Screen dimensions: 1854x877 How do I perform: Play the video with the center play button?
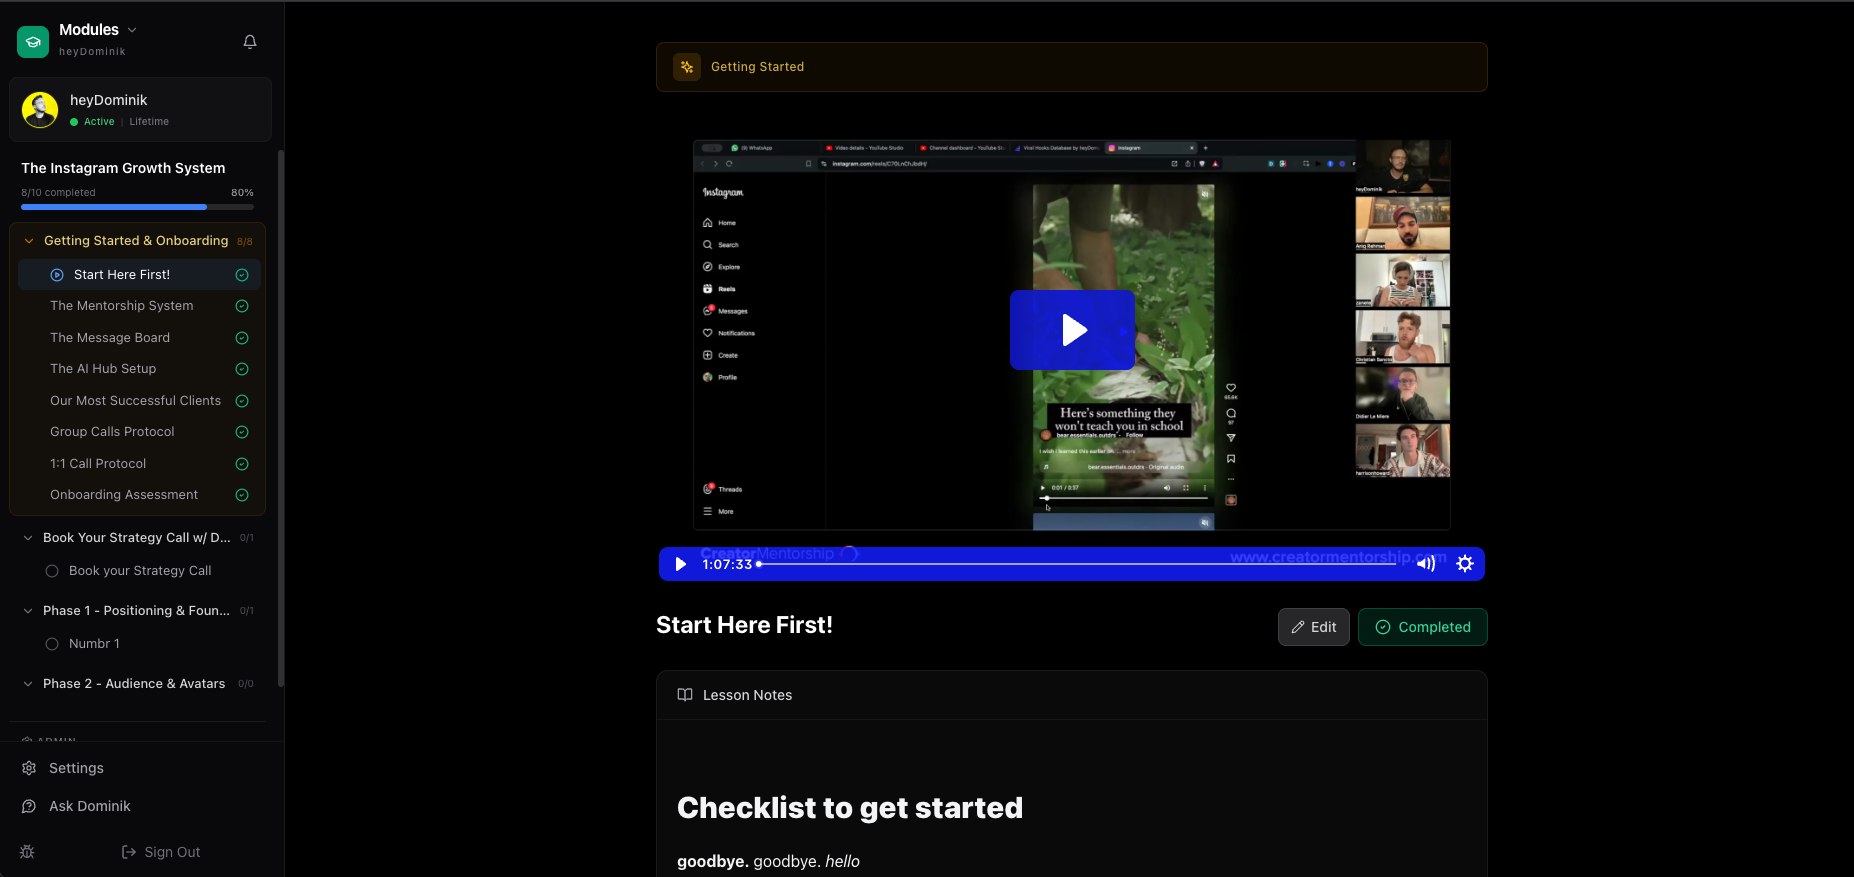[1072, 330]
